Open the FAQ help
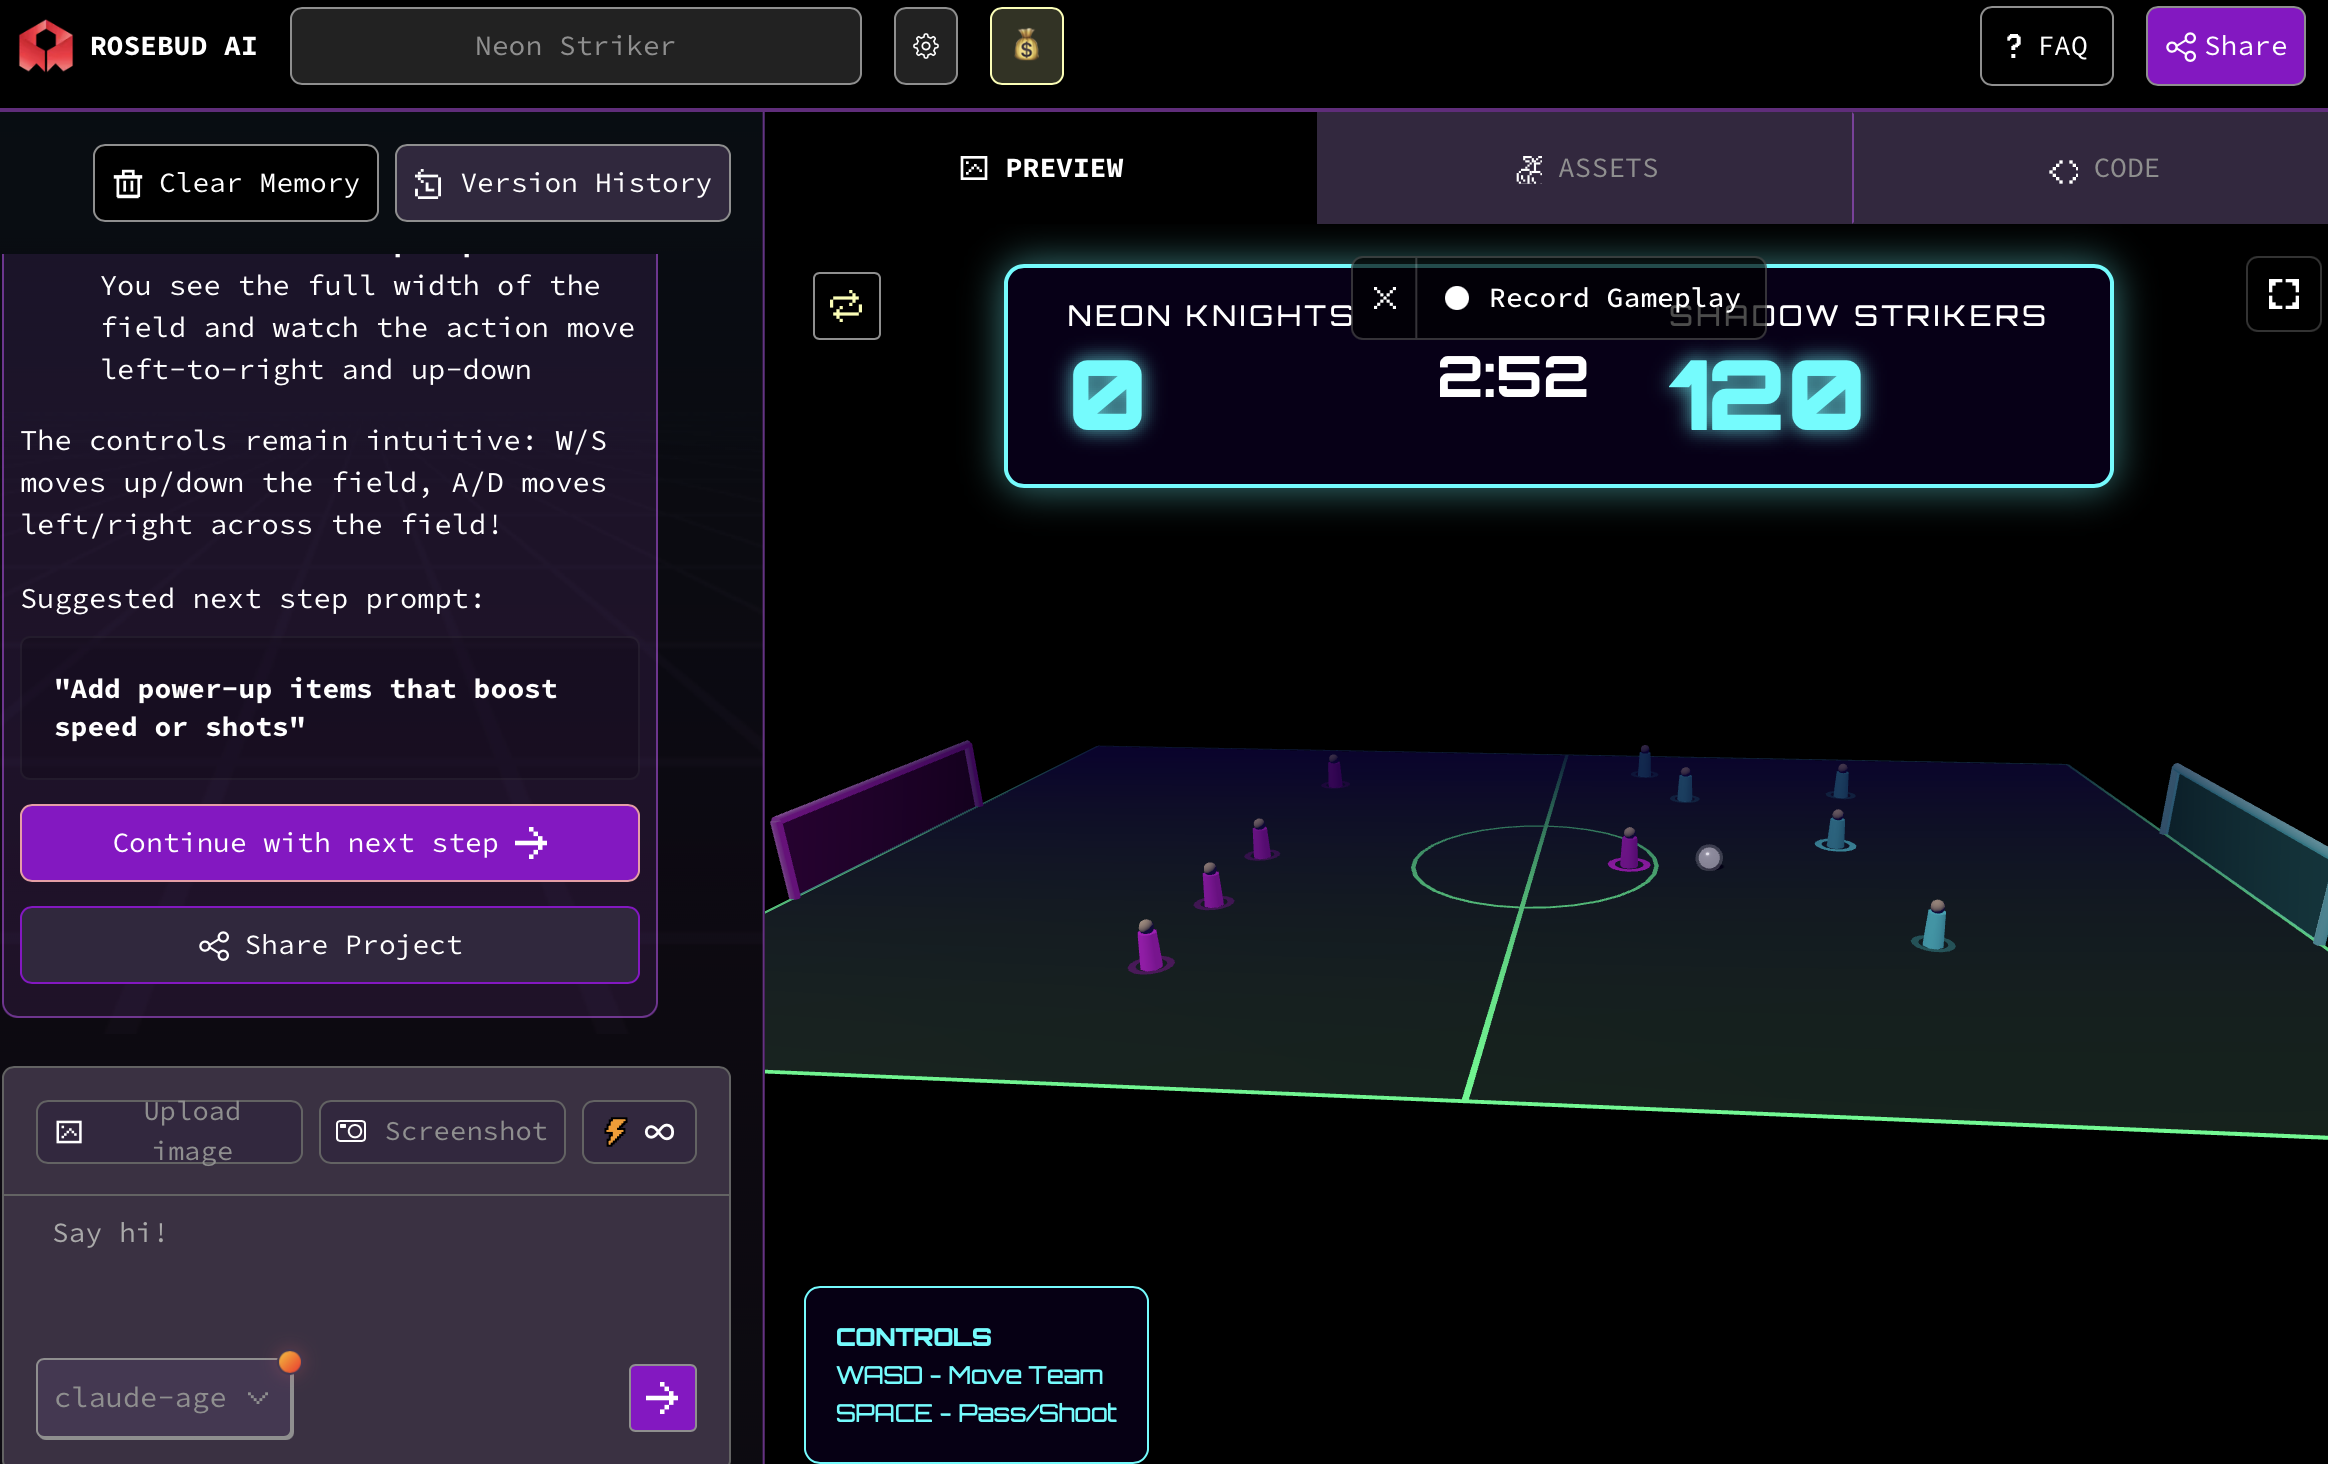2328x1464 pixels. click(x=2046, y=46)
